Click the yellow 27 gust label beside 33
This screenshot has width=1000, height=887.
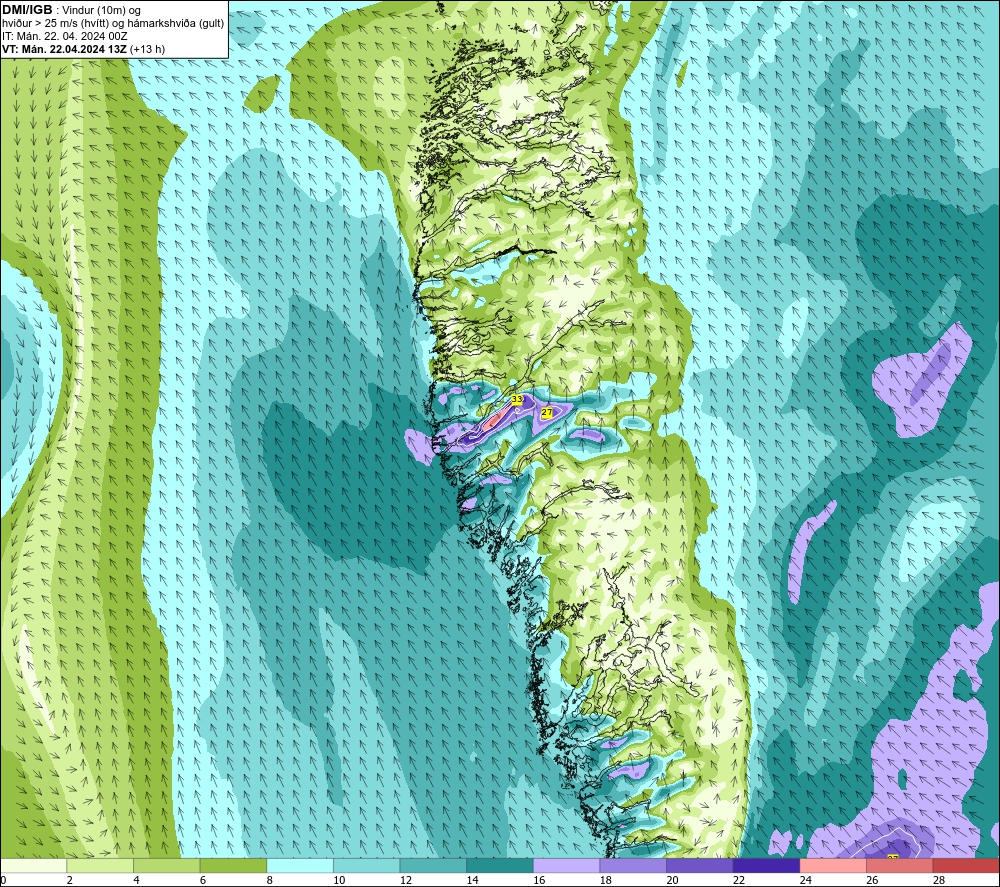[x=547, y=413]
